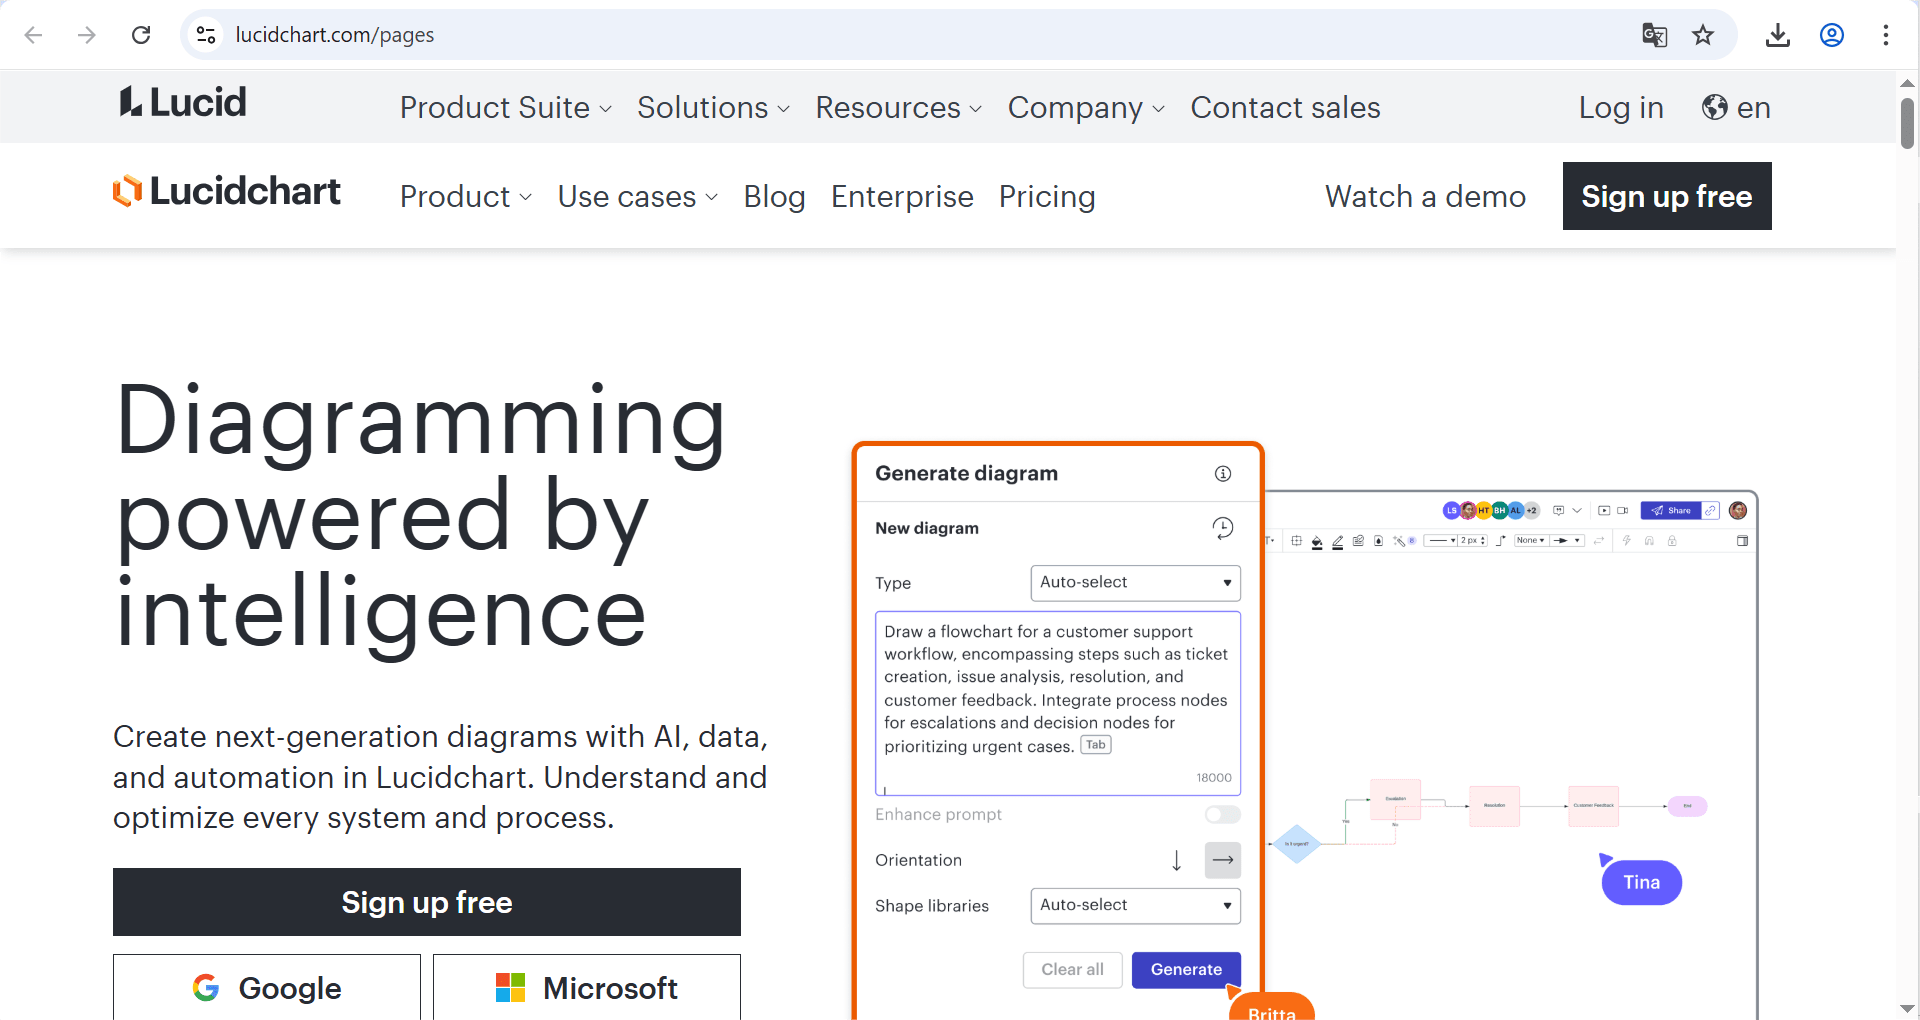The width and height of the screenshot is (1920, 1020).
Task: Select vertical orientation down arrow
Action: [x=1177, y=860]
